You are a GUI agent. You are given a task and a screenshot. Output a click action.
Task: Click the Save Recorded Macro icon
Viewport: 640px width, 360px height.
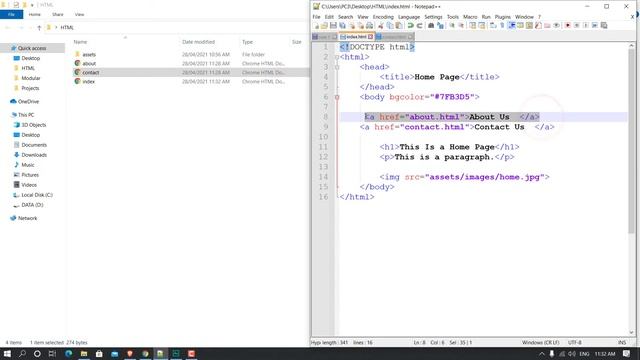click(604, 25)
